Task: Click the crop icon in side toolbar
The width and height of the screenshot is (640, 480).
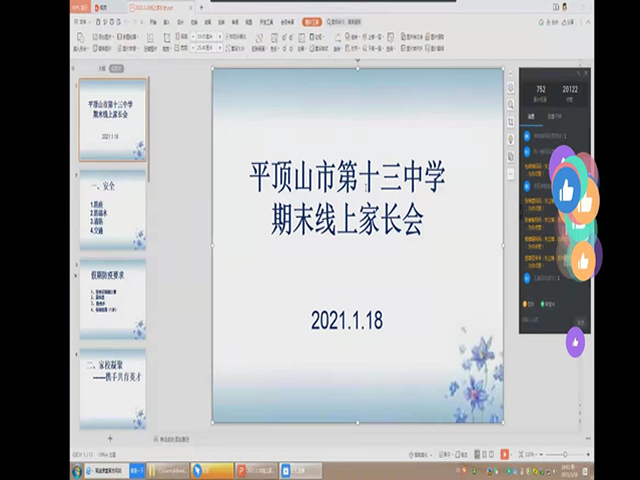Action: coord(511,119)
